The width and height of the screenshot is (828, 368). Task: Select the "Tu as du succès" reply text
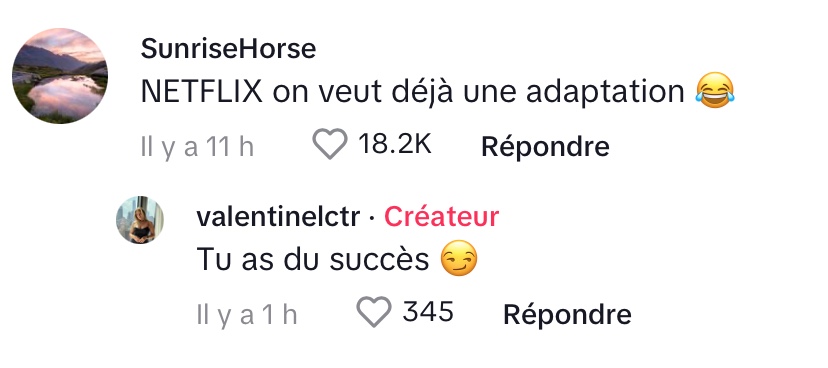coord(313,259)
